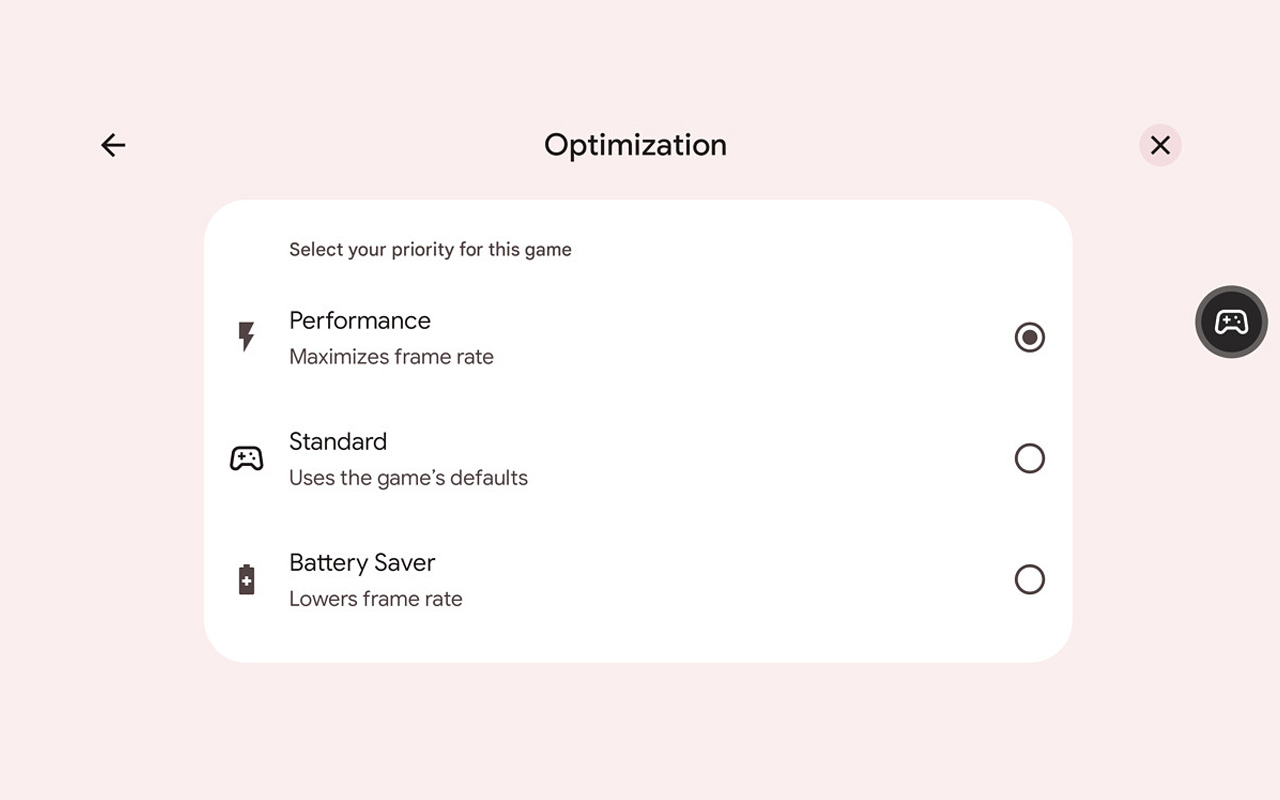Click the 'Lowers frame rate' description
Screen dimensions: 1280x800
coord(376,599)
